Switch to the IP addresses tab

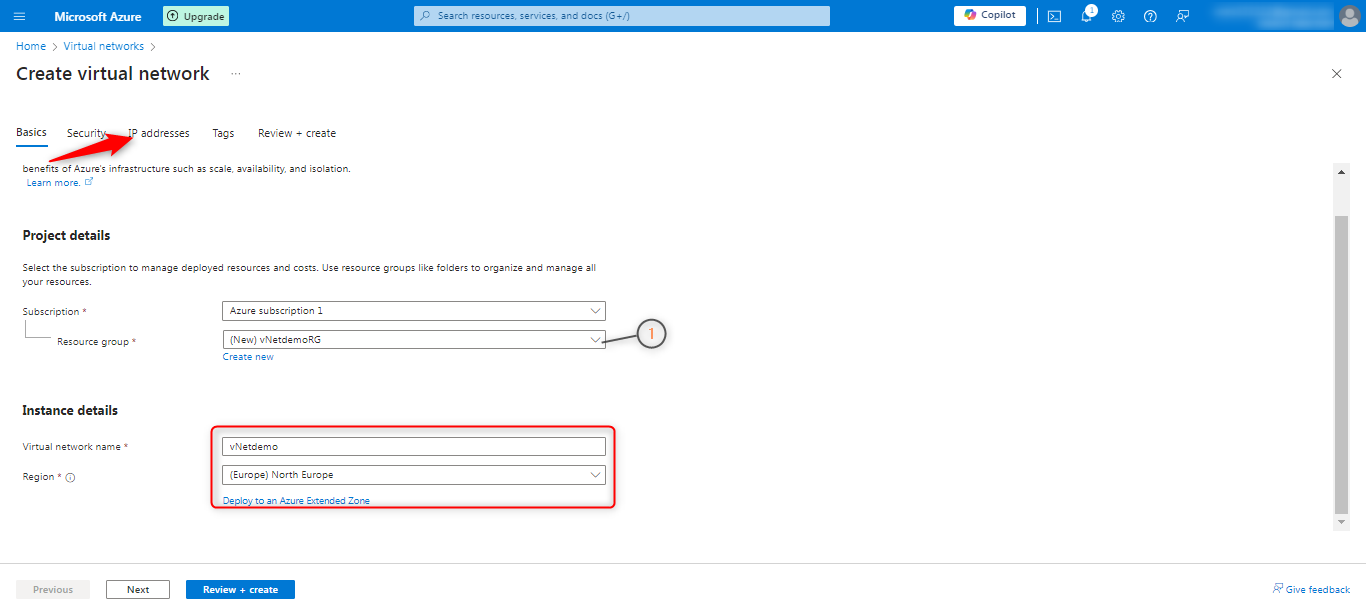pos(158,133)
